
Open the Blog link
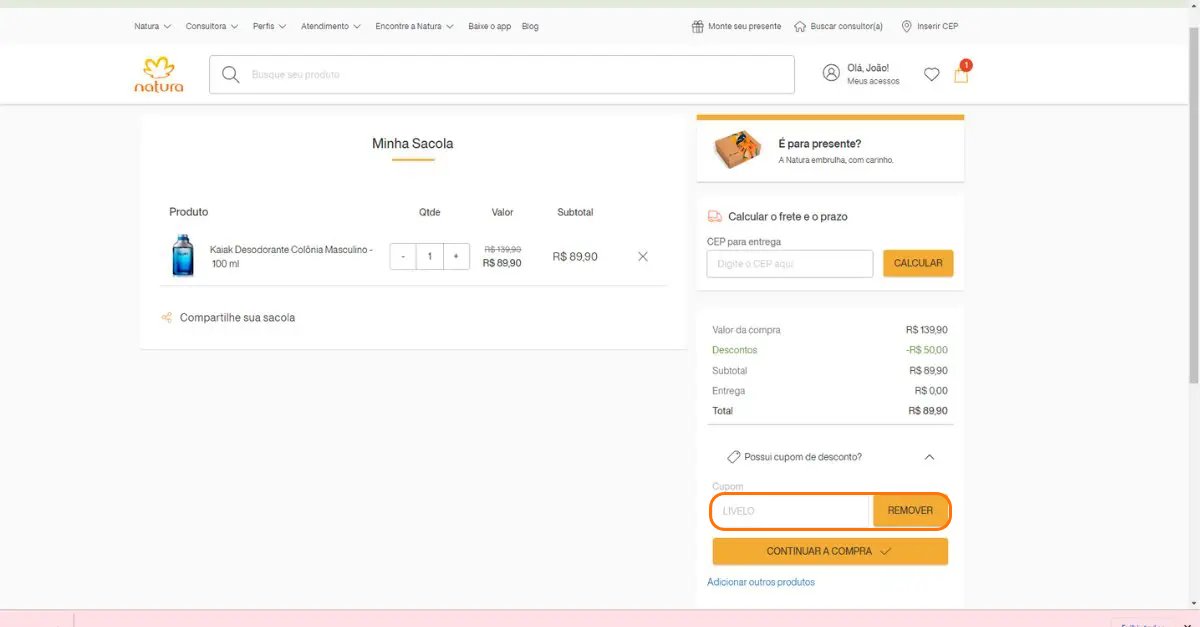[x=530, y=26]
